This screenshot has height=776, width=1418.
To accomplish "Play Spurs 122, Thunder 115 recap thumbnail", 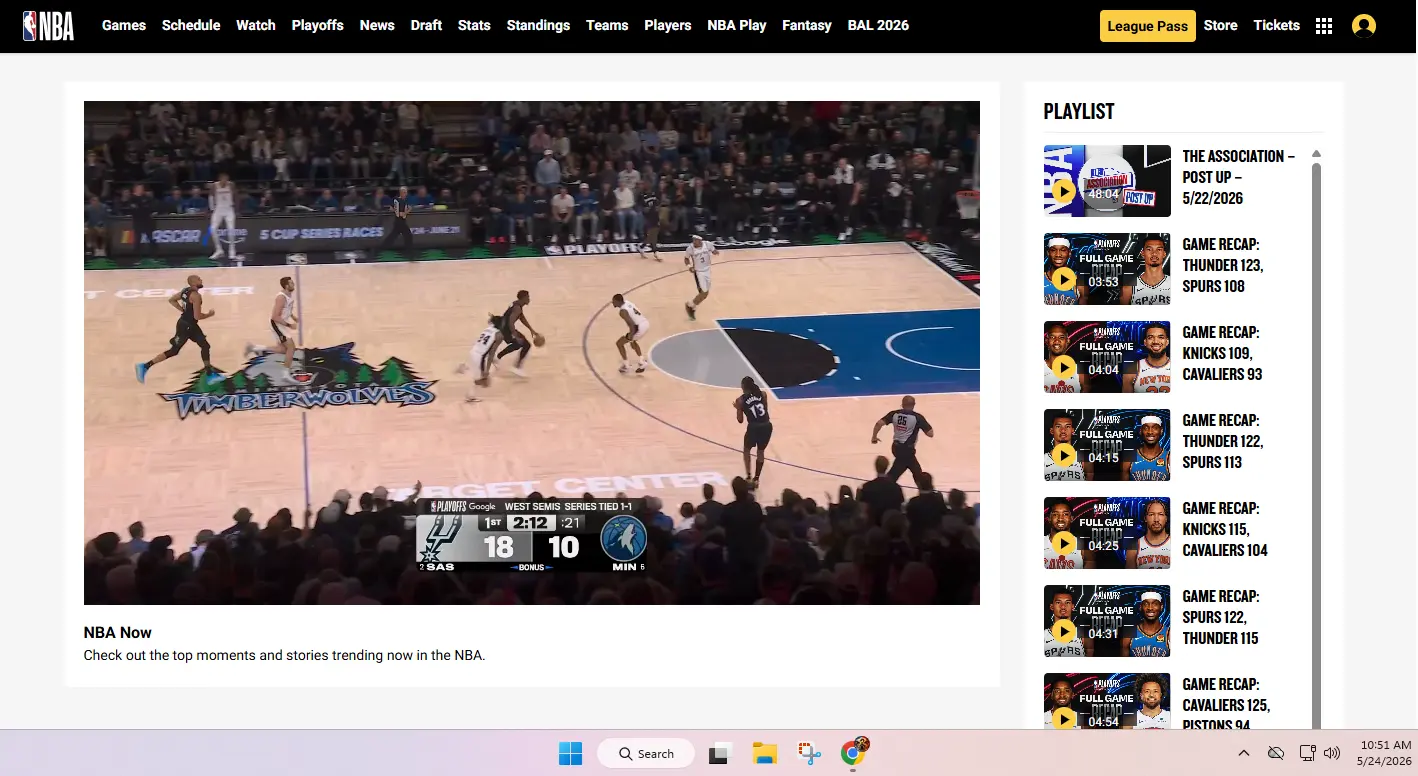I will [x=1107, y=621].
